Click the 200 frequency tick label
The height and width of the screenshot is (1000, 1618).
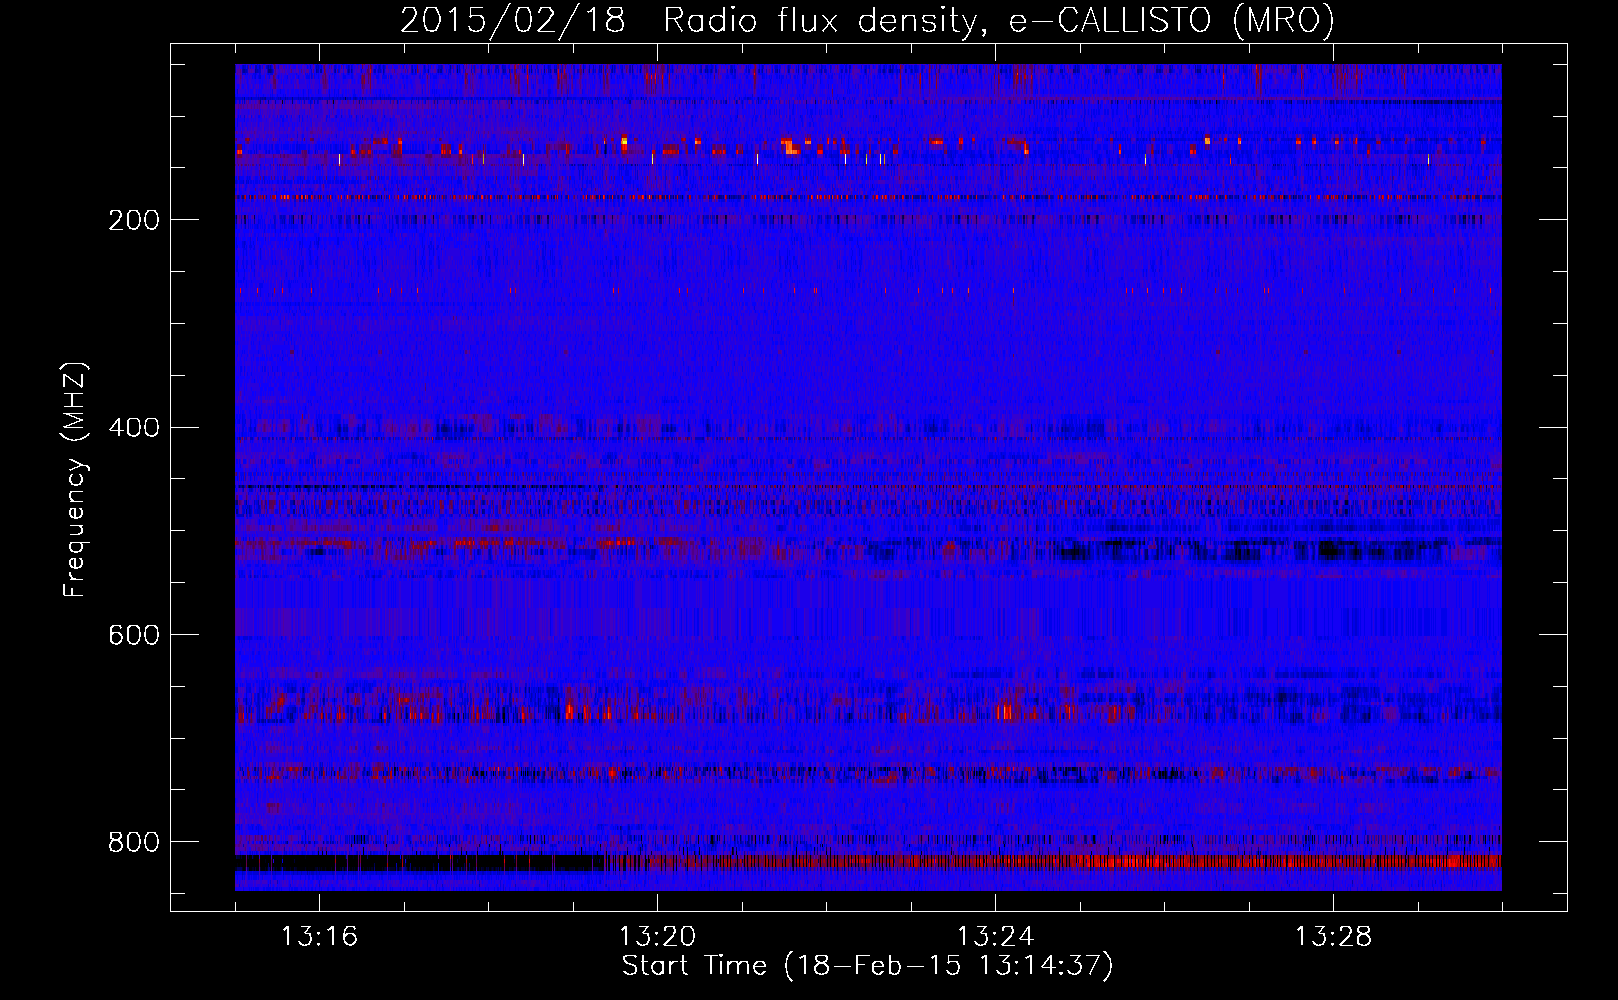134,220
